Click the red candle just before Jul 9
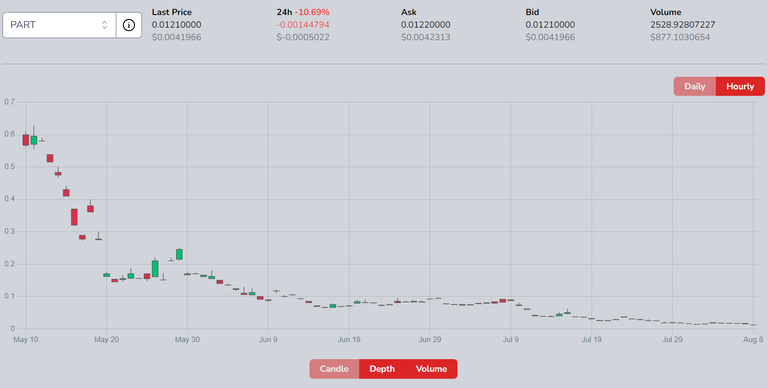Image resolution: width=768 pixels, height=388 pixels. [503, 301]
